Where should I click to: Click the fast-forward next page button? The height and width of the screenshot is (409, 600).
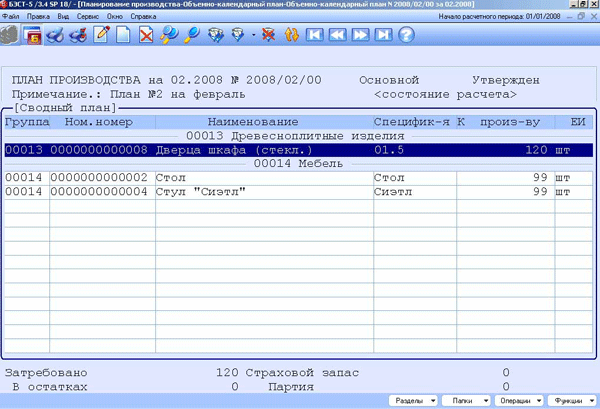(x=360, y=35)
